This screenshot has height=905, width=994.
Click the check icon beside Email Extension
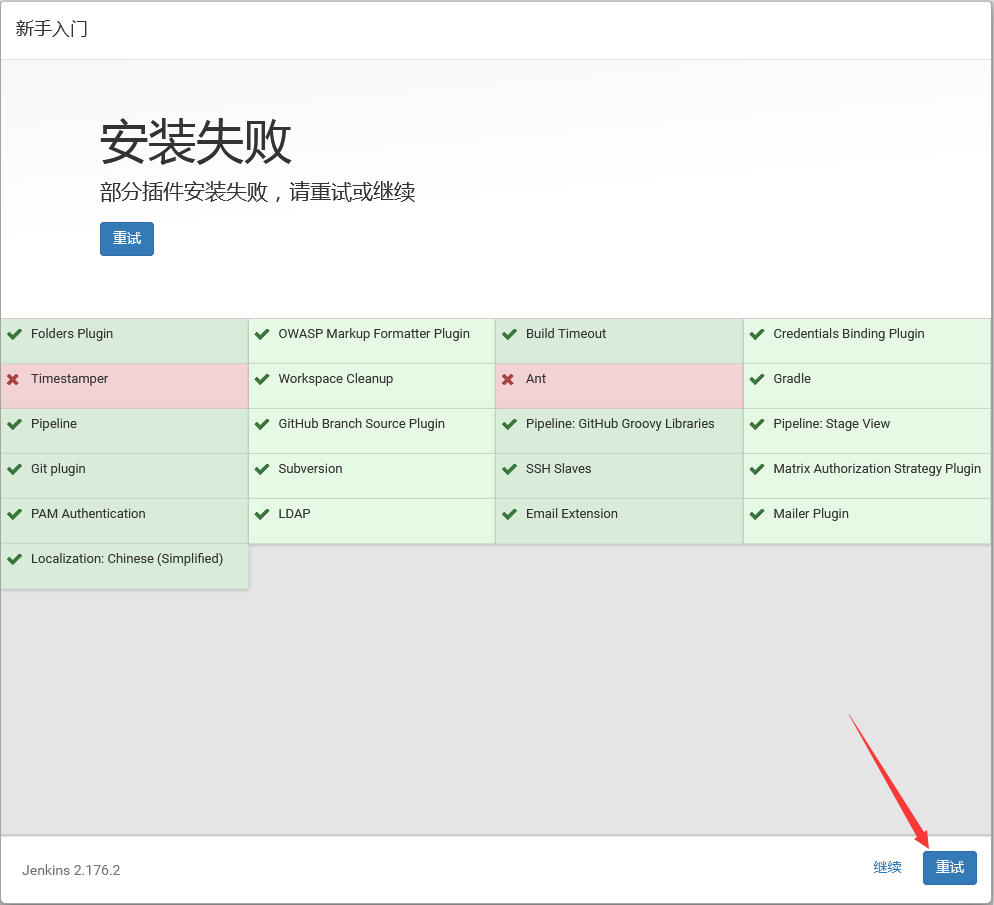(510, 514)
